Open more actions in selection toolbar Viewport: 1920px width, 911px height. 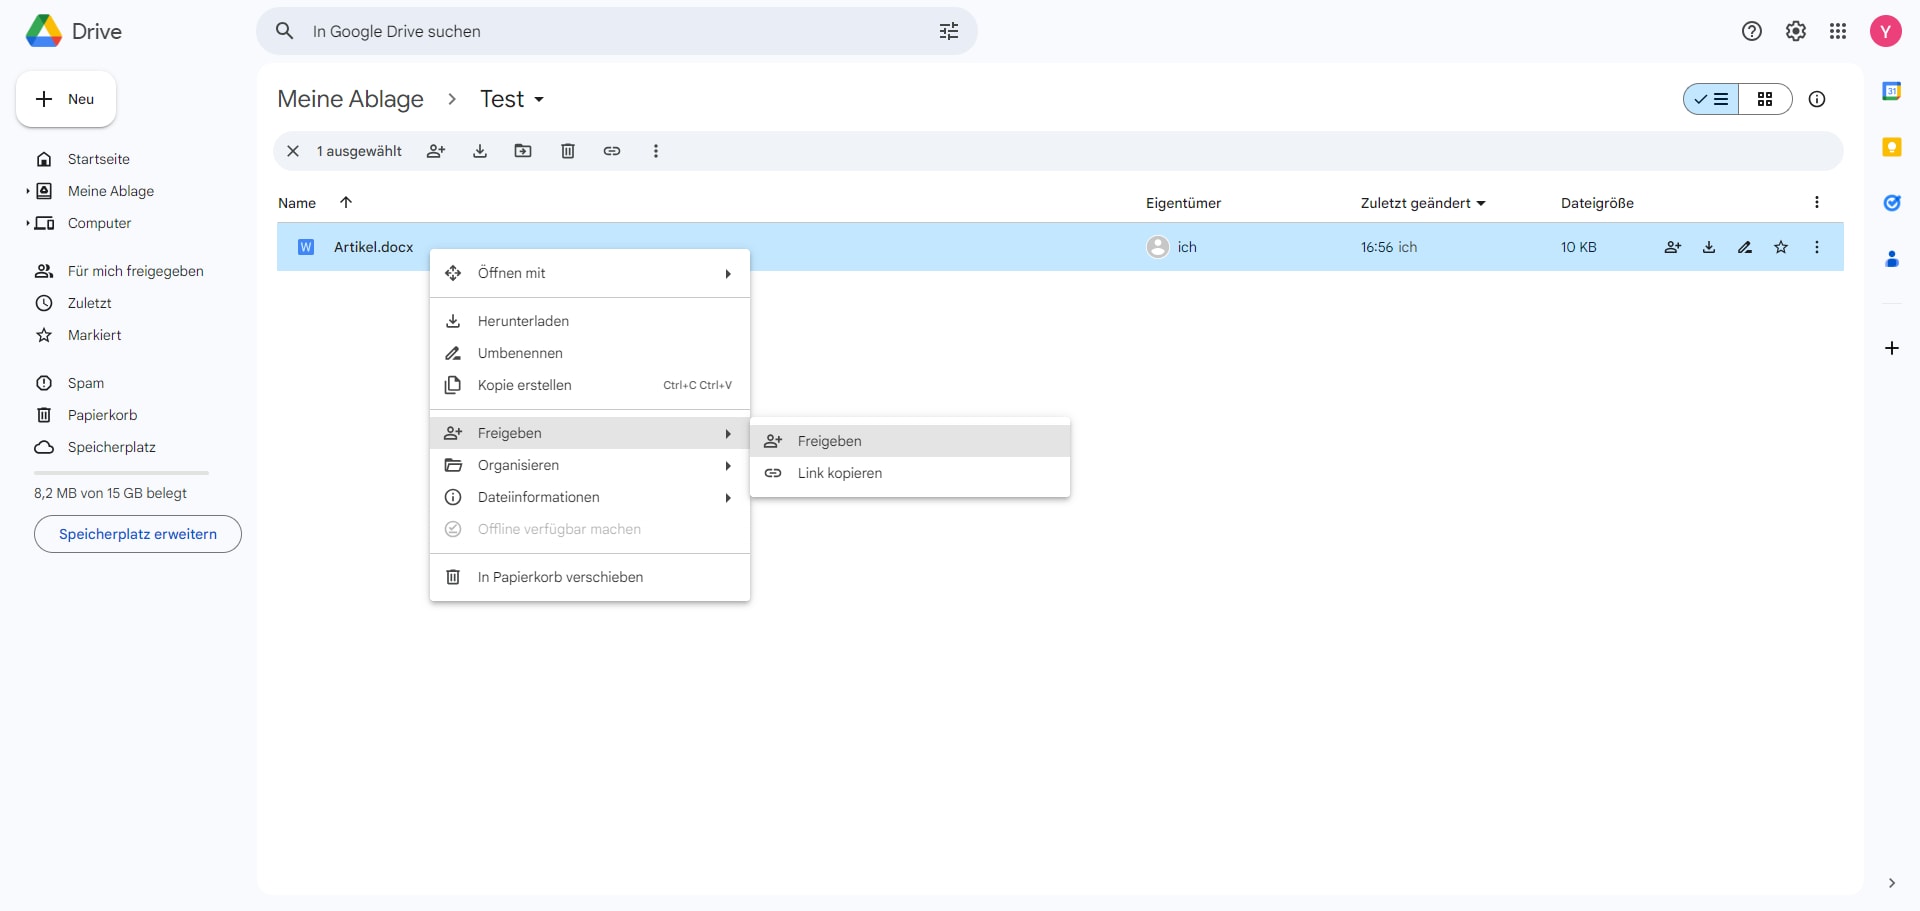point(656,151)
